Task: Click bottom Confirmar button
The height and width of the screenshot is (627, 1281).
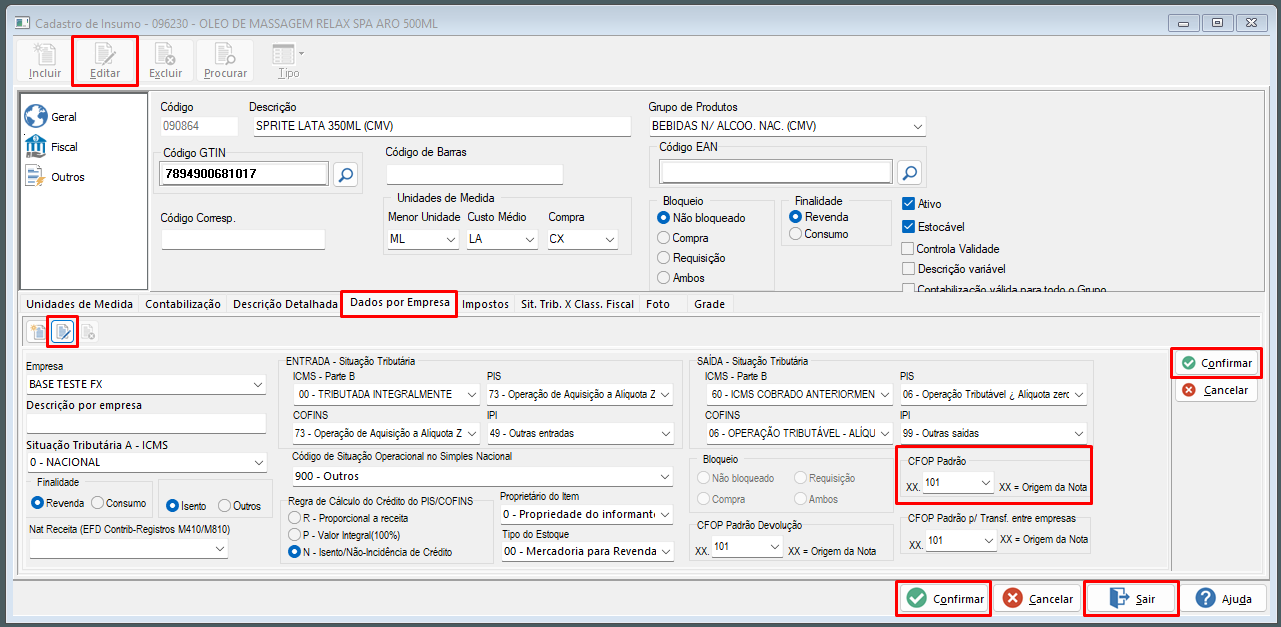Action: click(x=945, y=599)
